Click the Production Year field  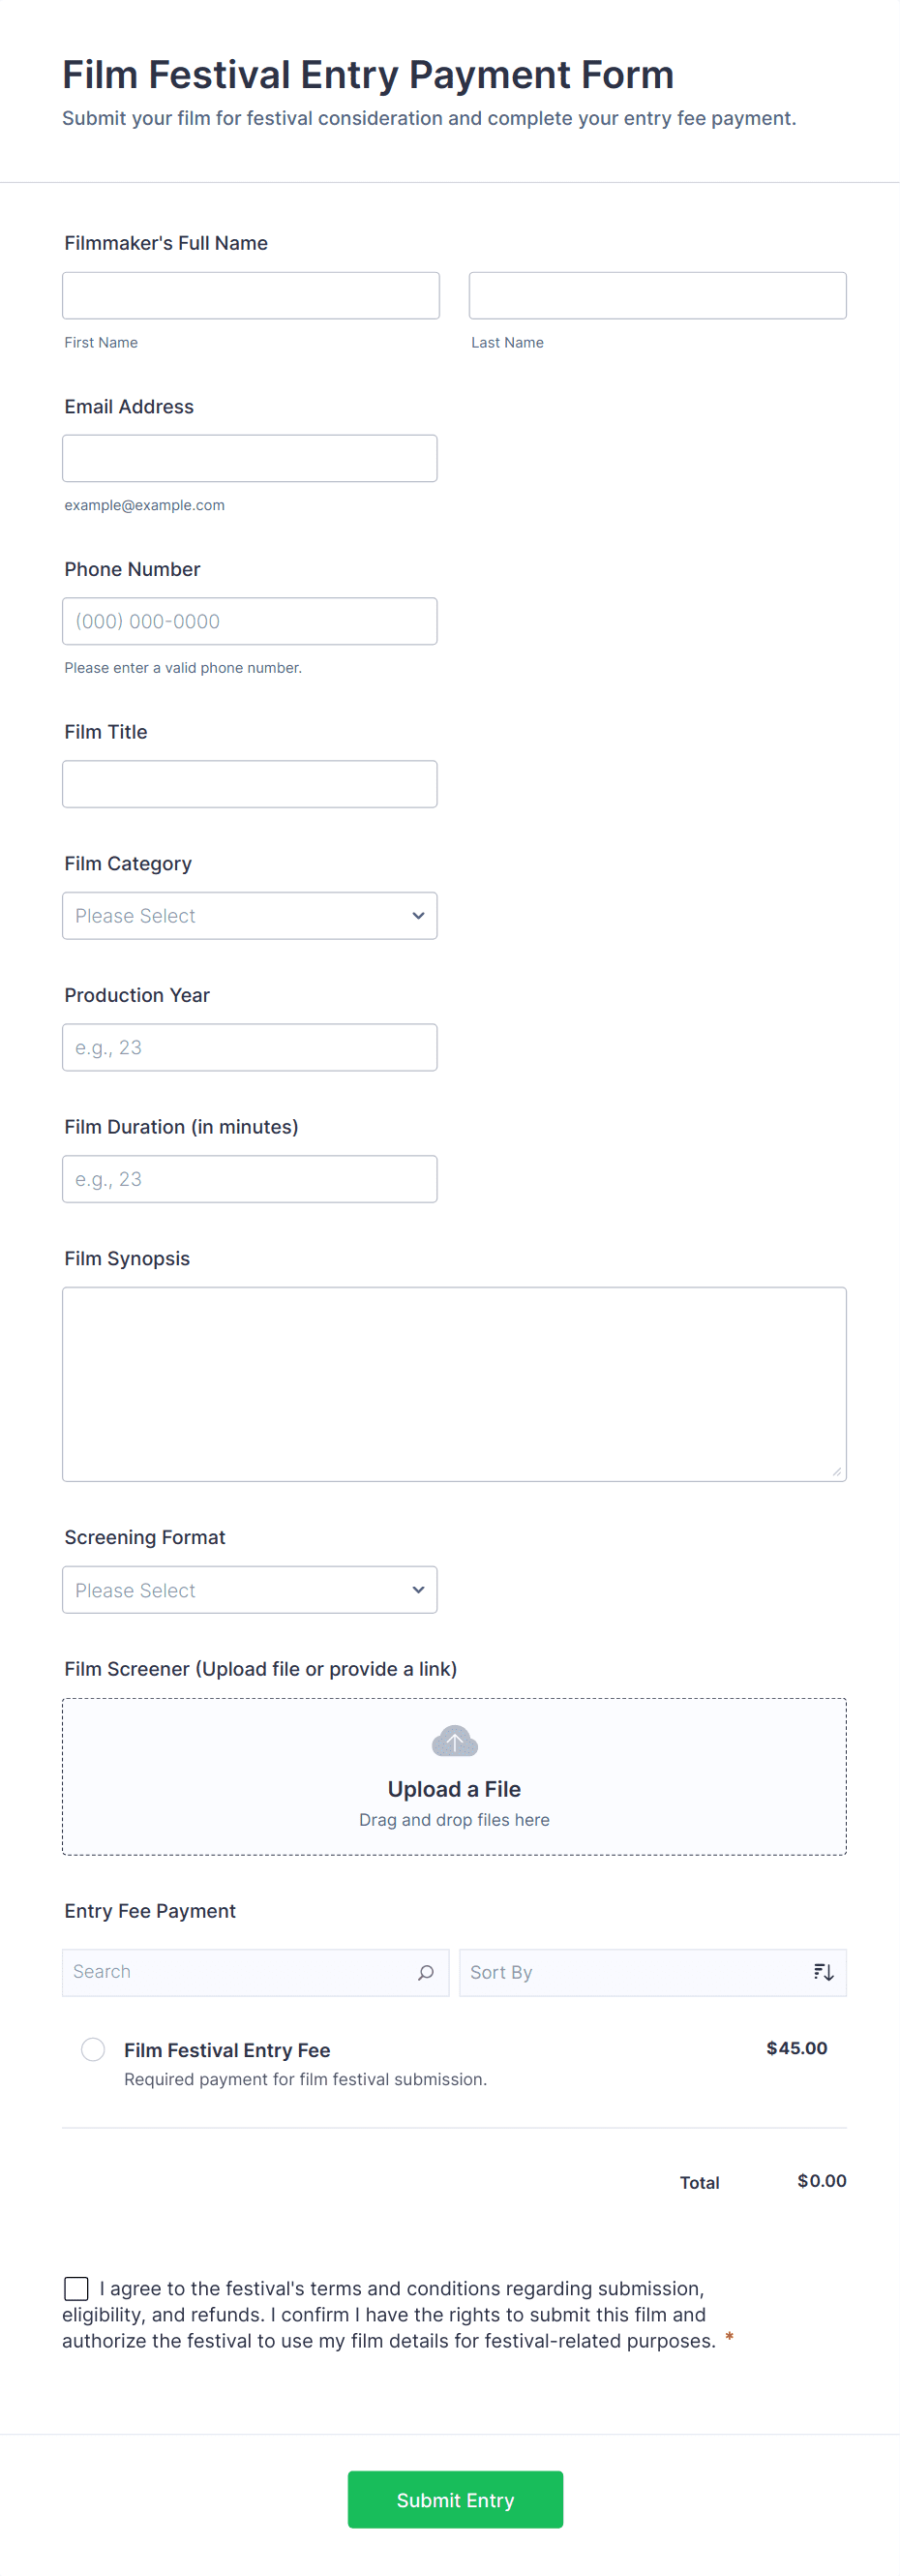250,1047
